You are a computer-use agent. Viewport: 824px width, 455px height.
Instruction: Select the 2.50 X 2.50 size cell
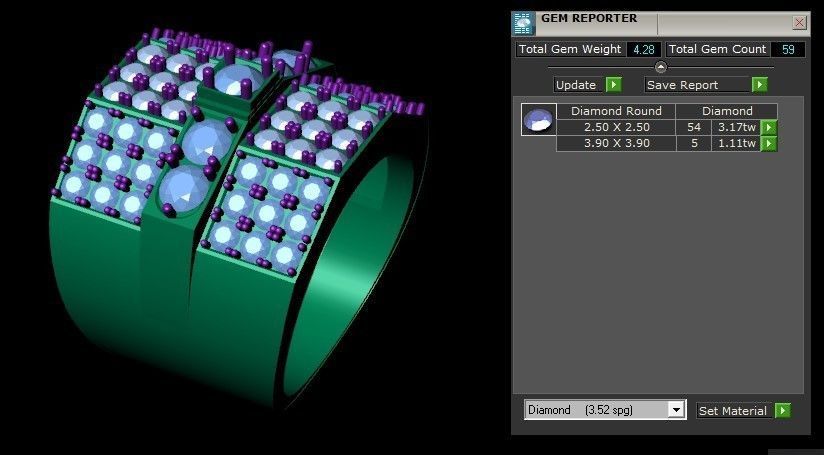616,127
